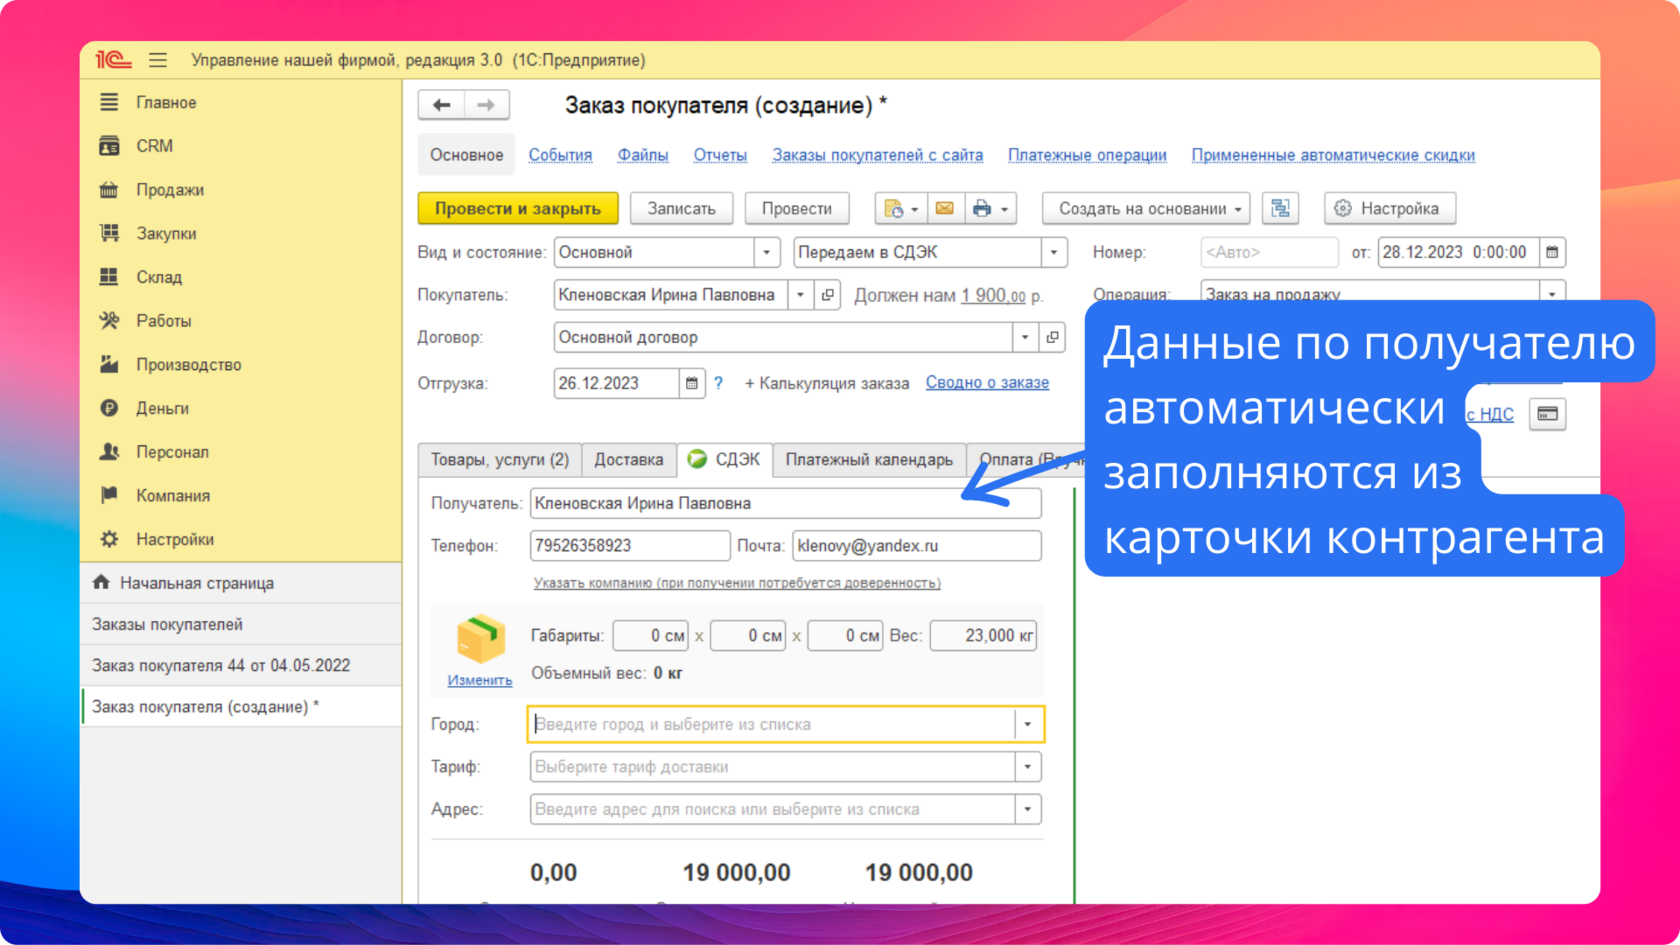
Task: Click the Получатель name field
Action: pyautogui.click(x=785, y=503)
